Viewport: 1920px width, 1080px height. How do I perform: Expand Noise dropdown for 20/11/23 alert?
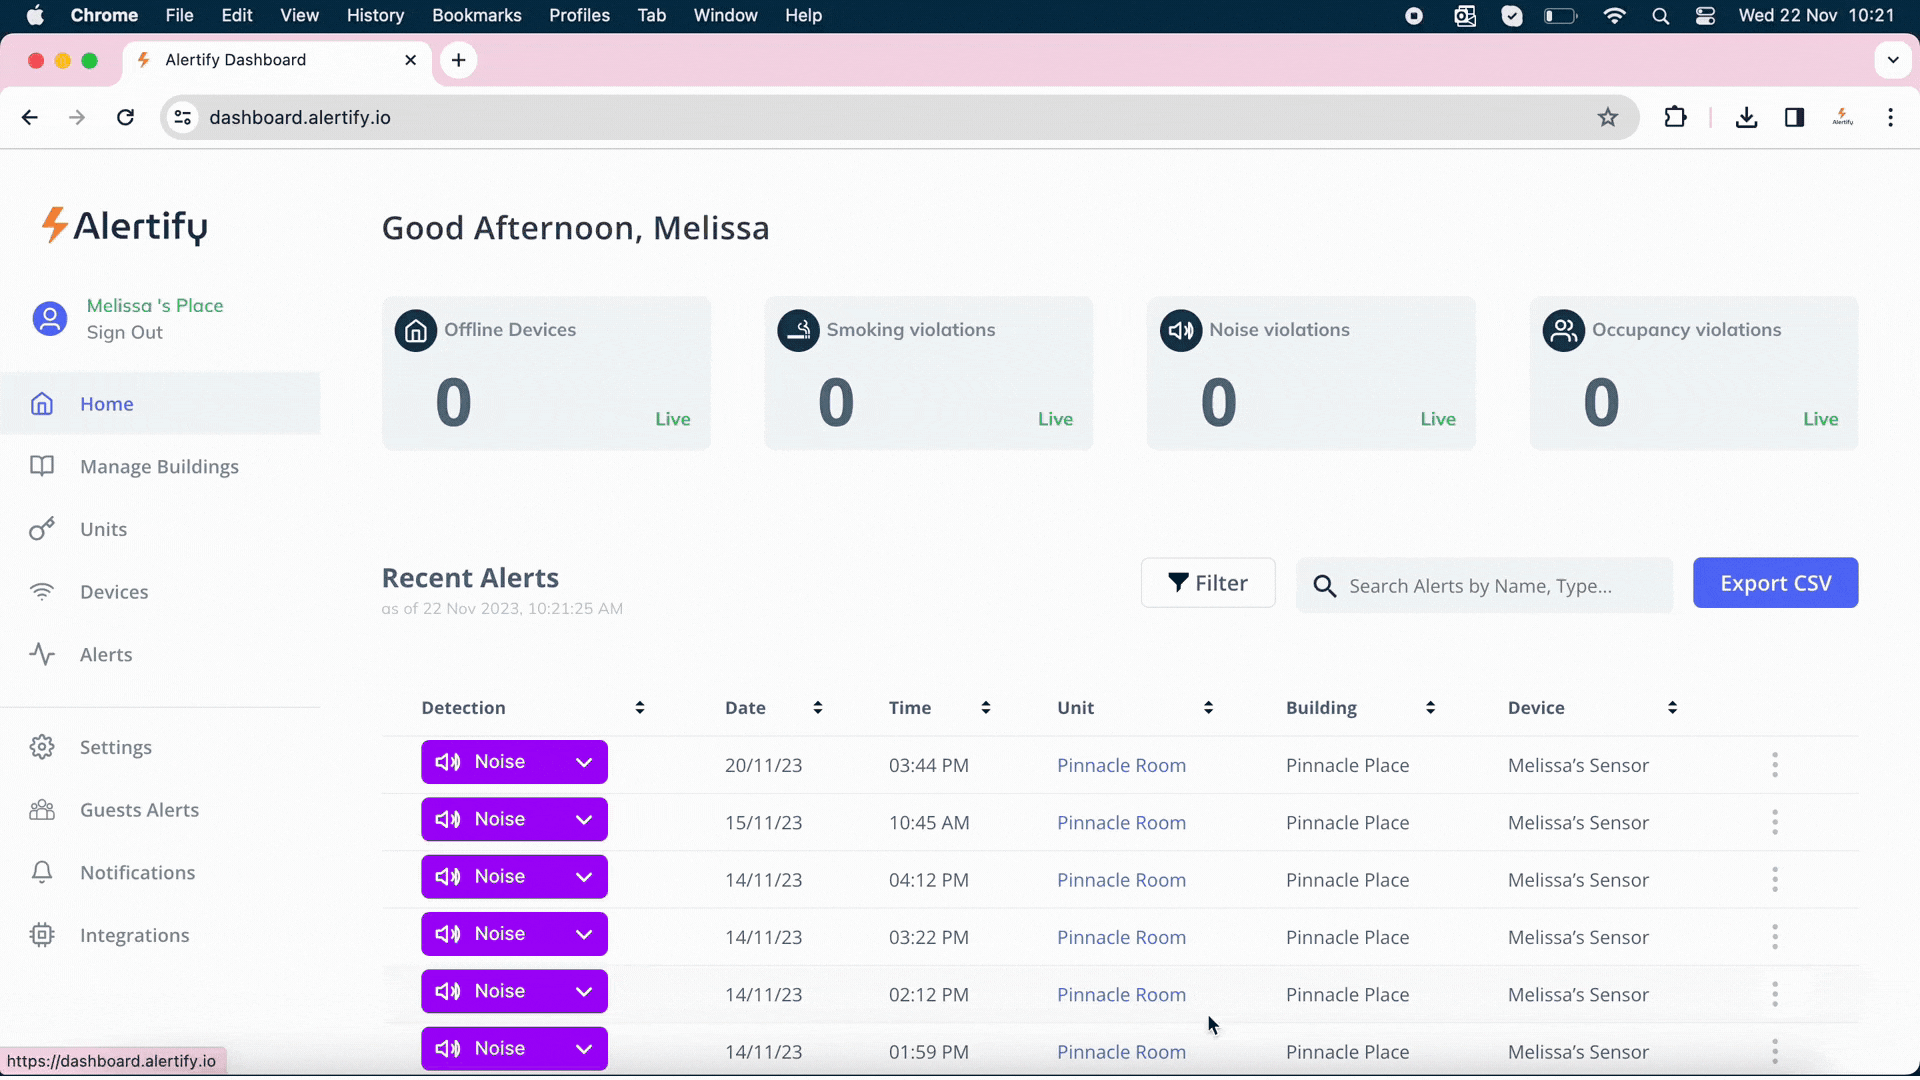[584, 762]
